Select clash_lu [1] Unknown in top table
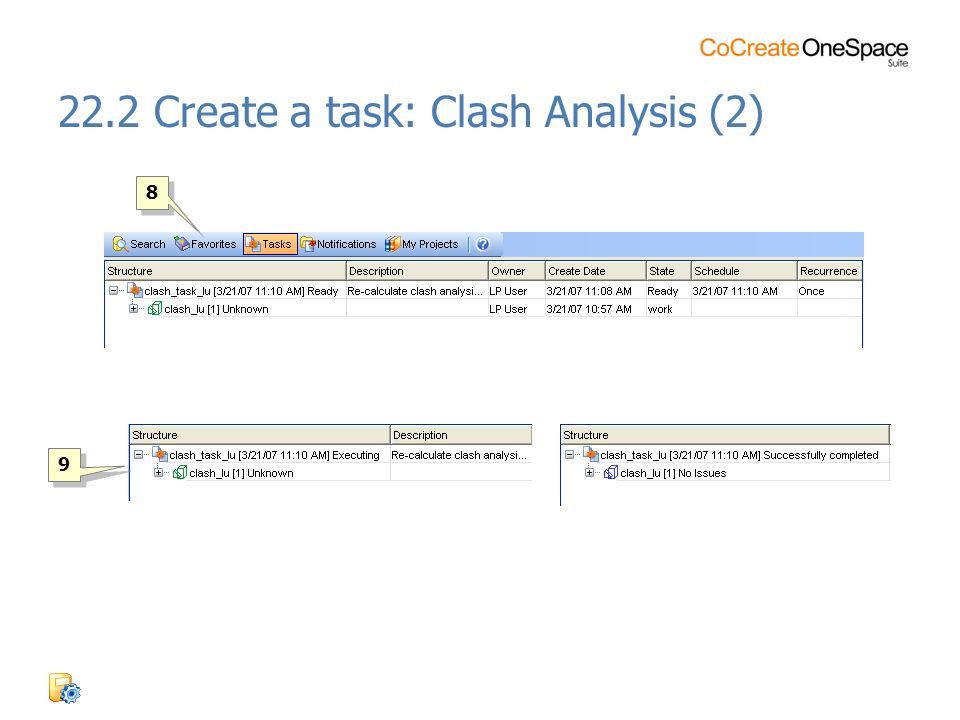The image size is (960, 720). coord(216,309)
